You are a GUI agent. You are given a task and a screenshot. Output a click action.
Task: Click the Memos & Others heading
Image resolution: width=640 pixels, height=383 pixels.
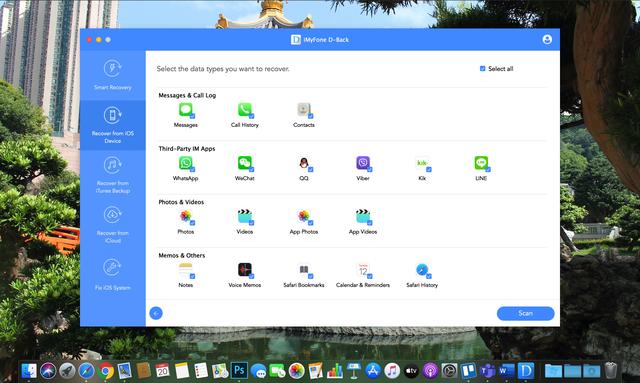pyautogui.click(x=182, y=255)
